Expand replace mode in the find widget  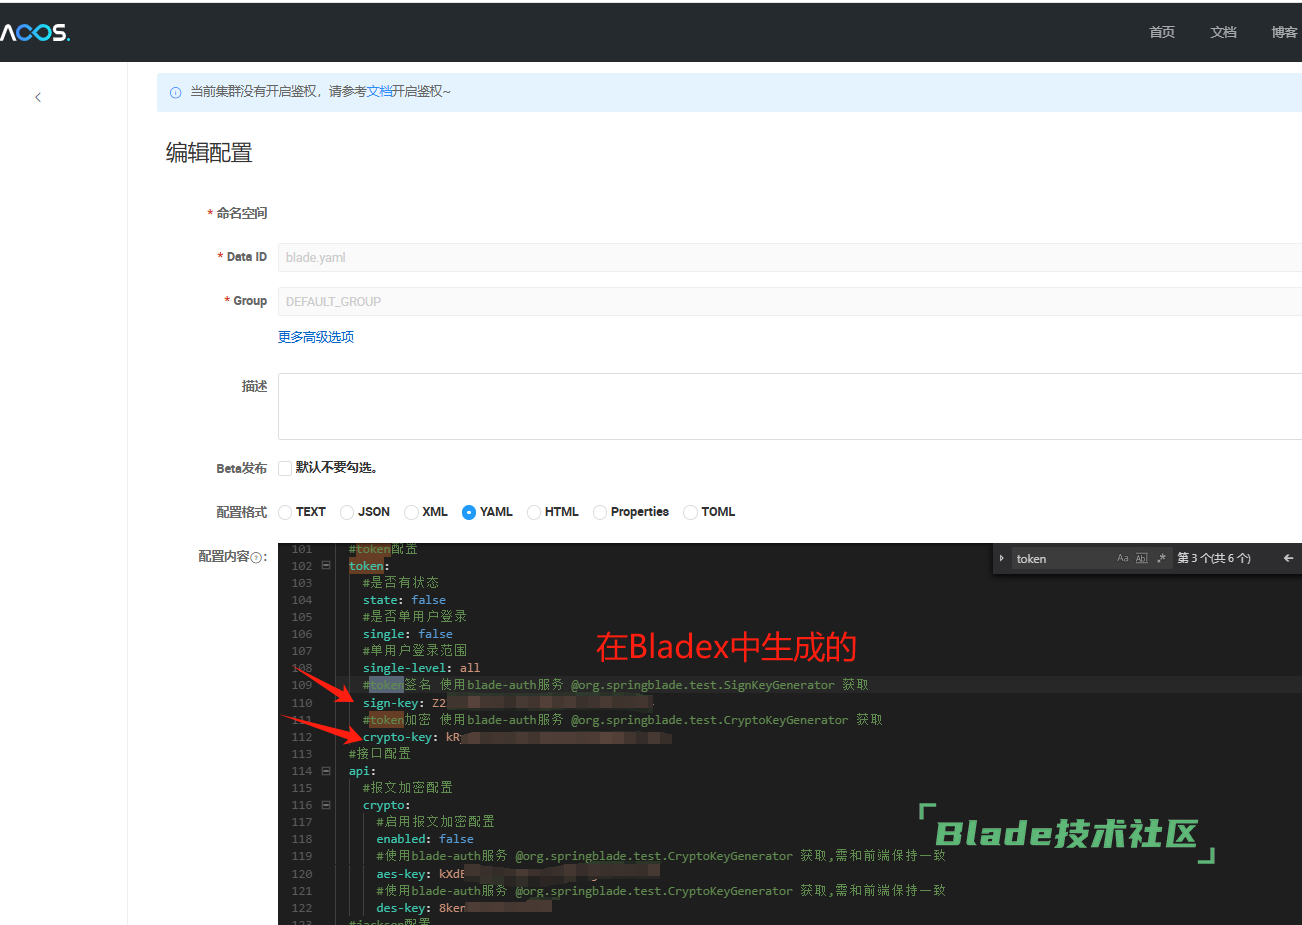1001,558
